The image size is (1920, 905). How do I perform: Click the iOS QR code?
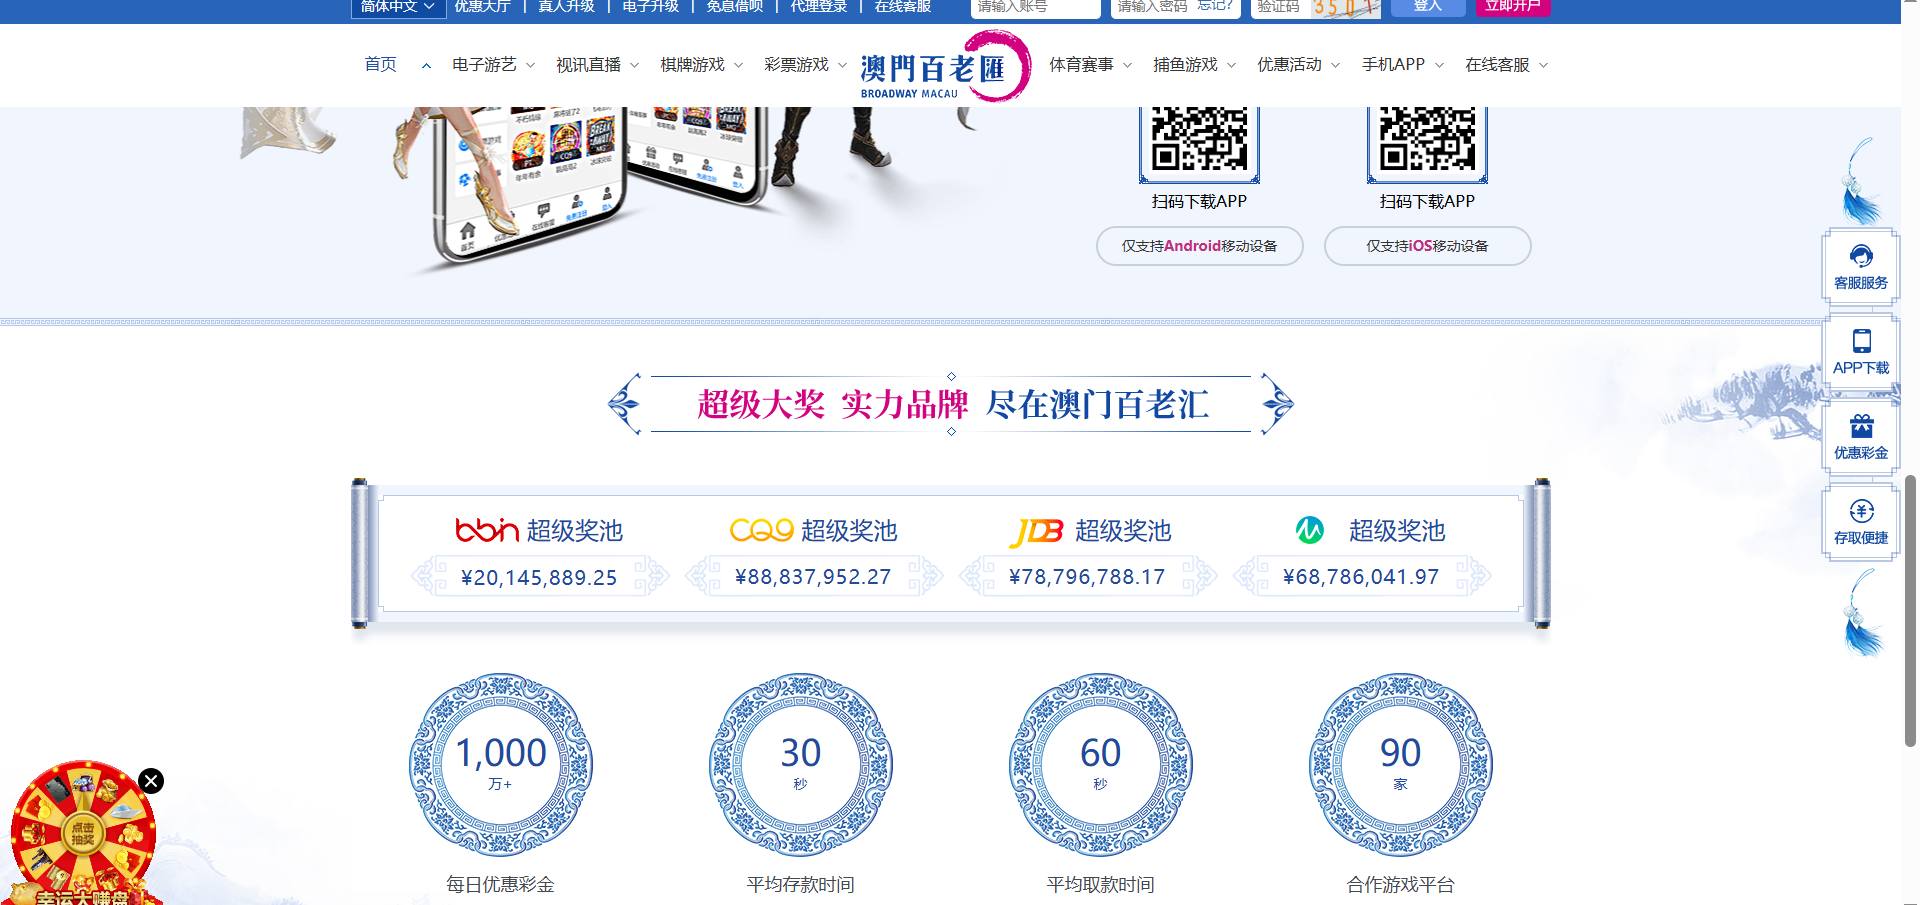pyautogui.click(x=1427, y=144)
